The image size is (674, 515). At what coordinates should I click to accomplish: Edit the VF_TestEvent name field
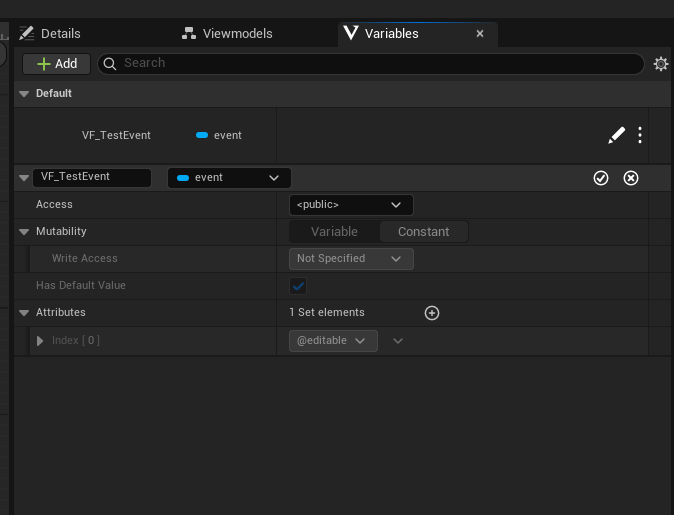[92, 177]
